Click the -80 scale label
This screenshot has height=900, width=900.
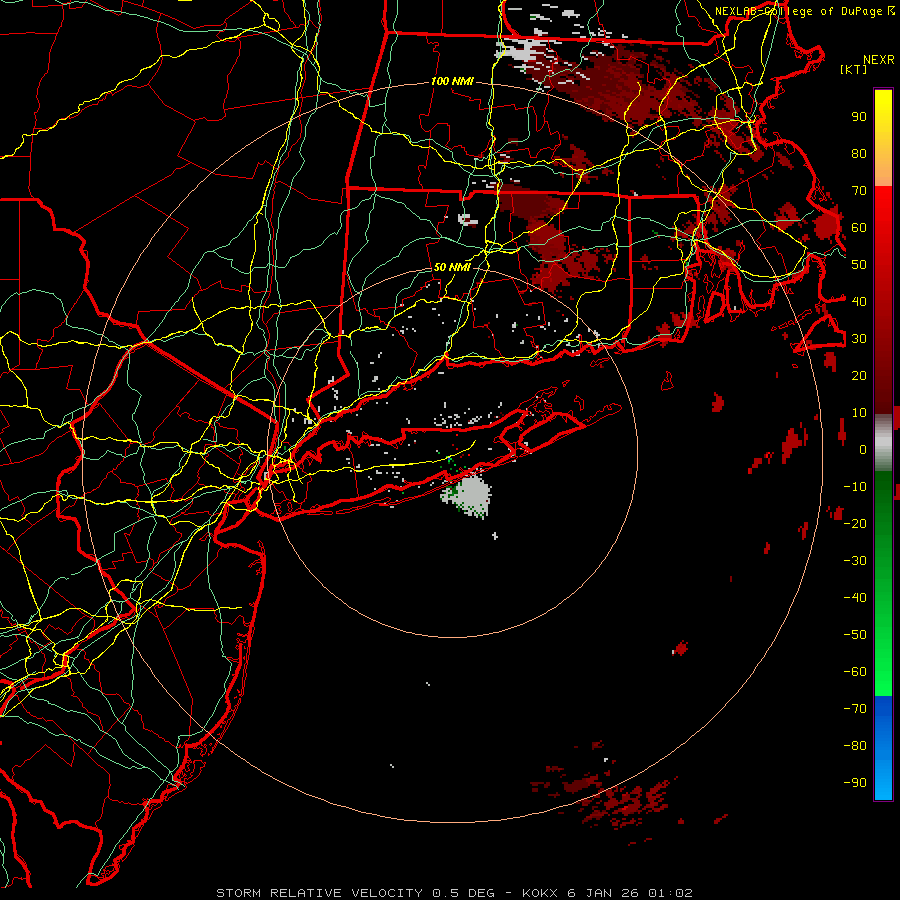pos(855,746)
